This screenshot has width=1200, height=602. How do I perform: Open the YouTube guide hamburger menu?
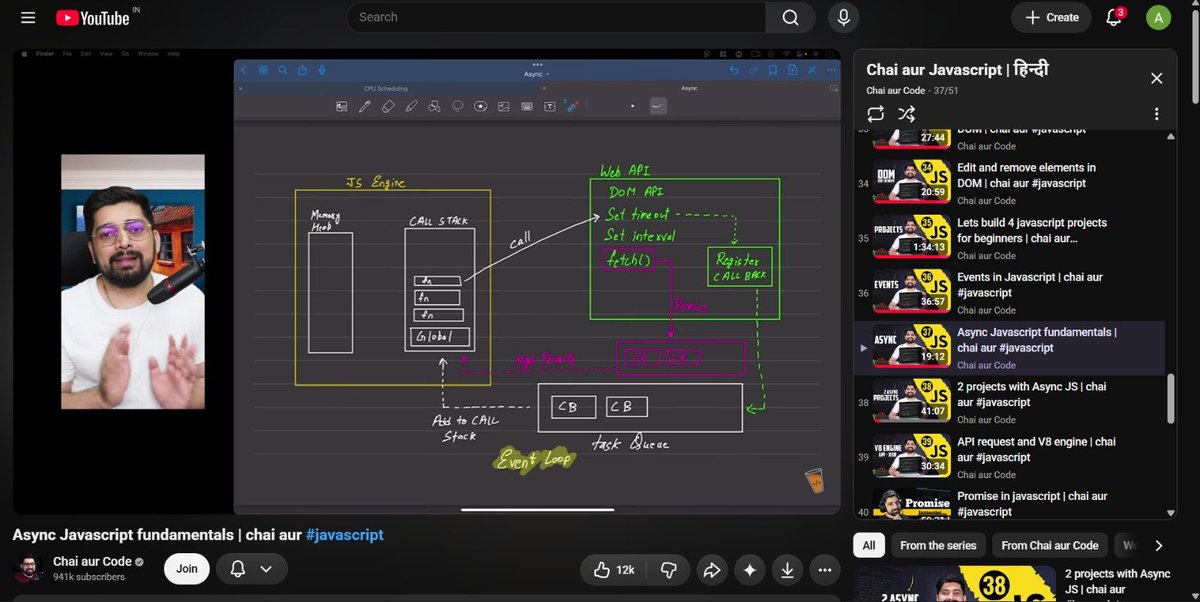click(28, 18)
